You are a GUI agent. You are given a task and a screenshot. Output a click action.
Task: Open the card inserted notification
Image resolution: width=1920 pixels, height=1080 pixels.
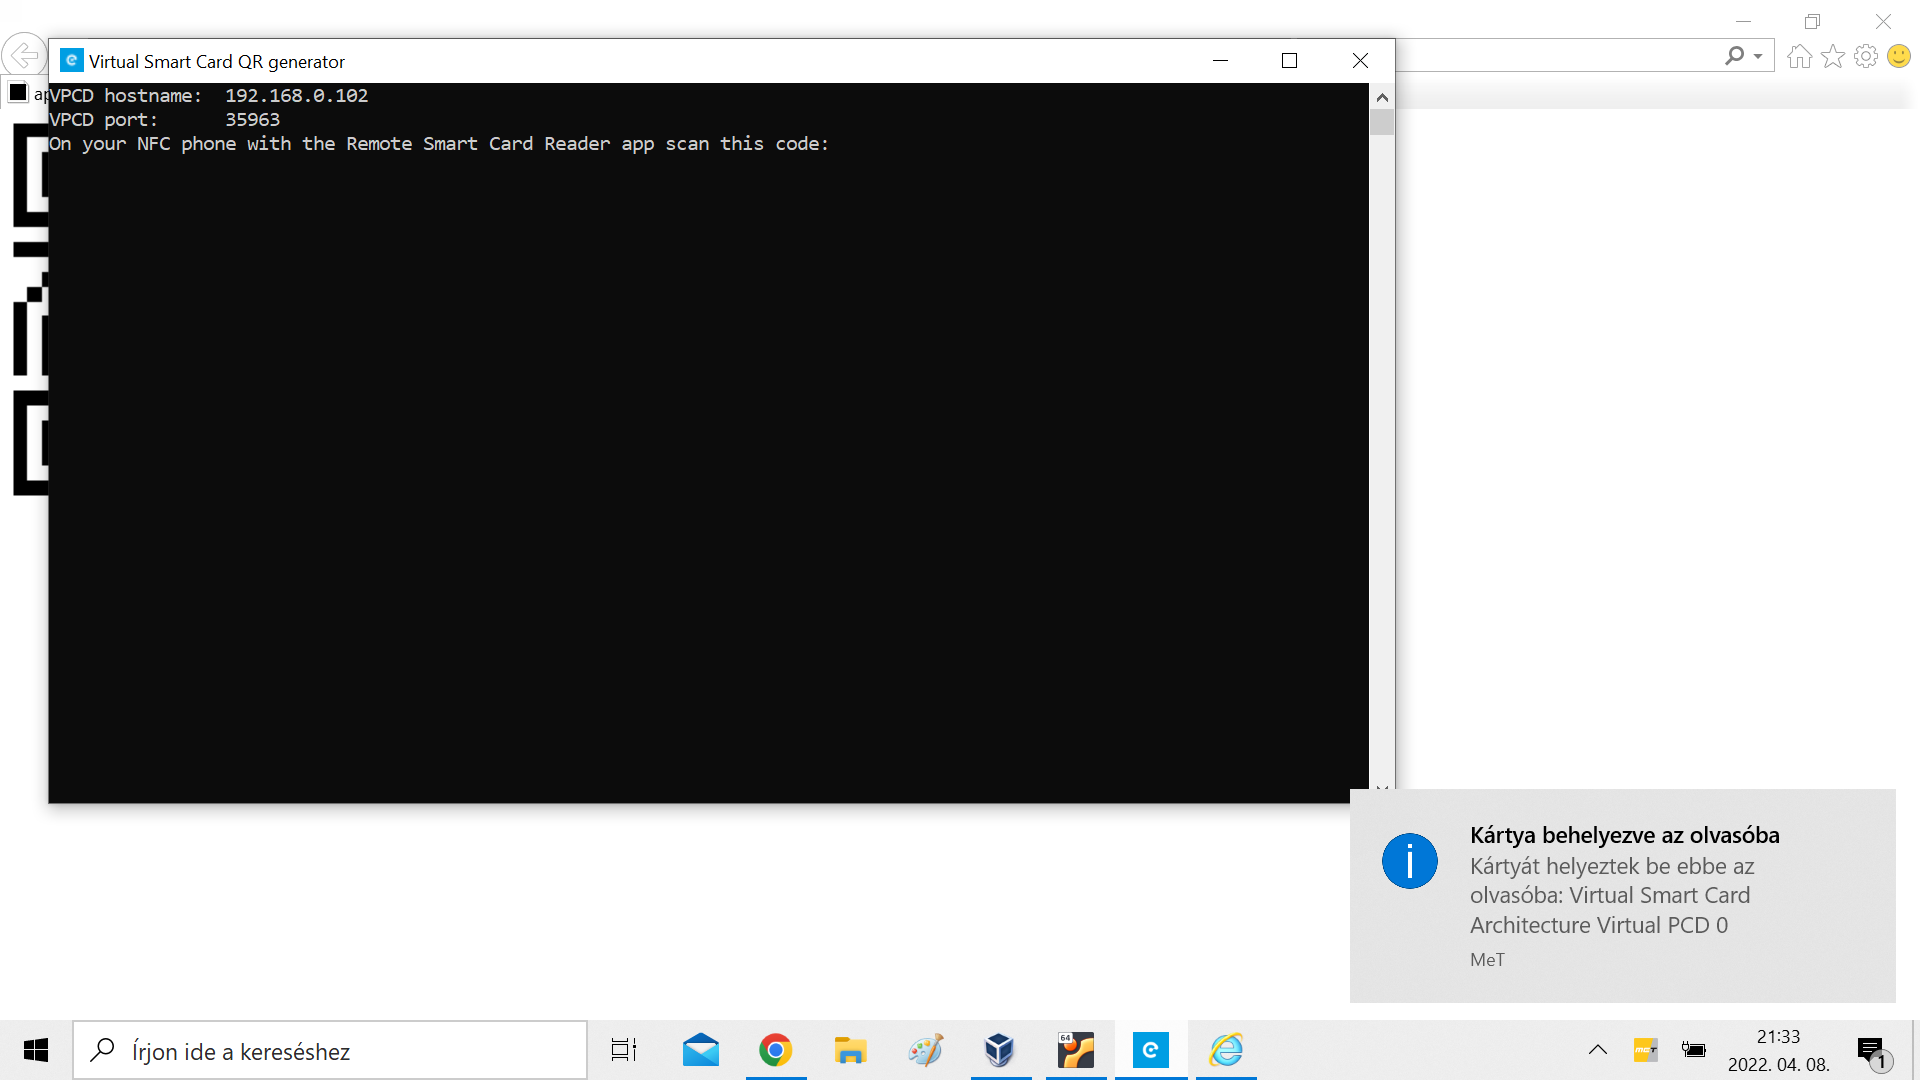pos(1623,896)
